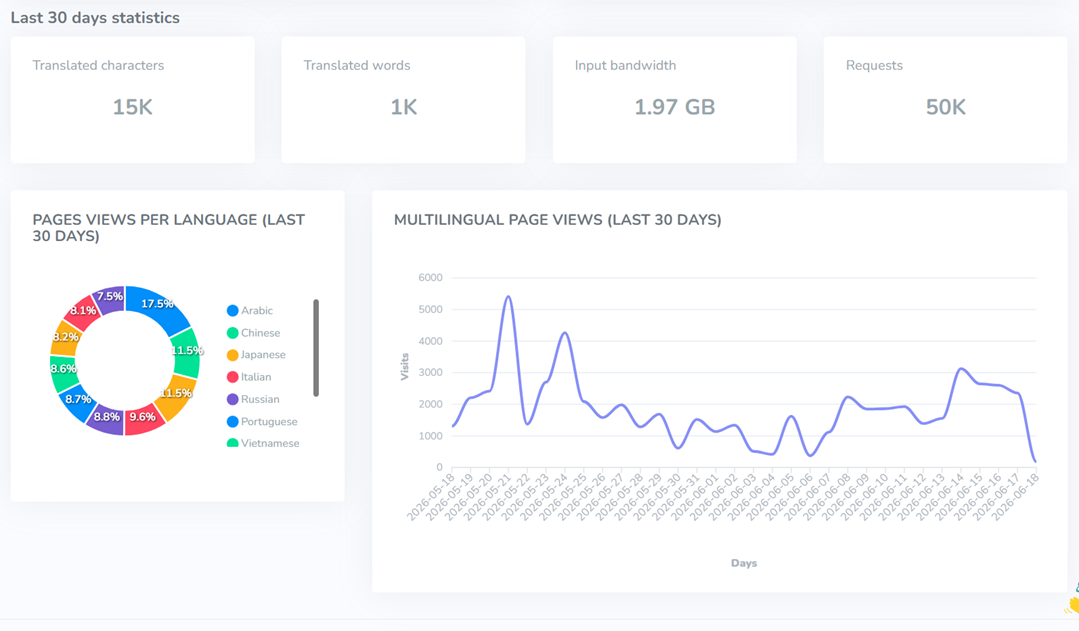Toggle the Portuguese legend entry
This screenshot has width=1079, height=631.
pos(262,422)
